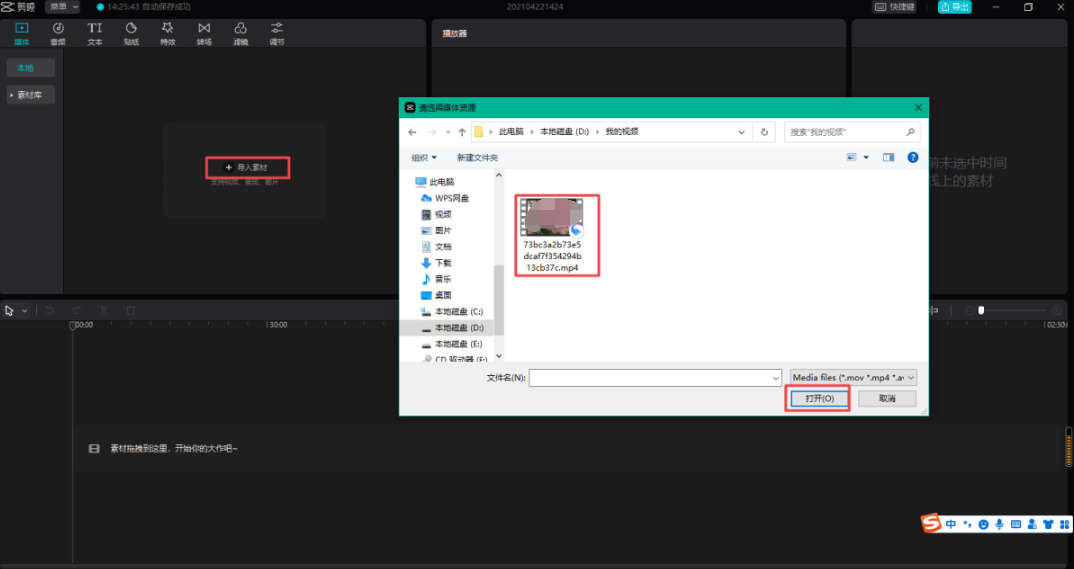Screen dimensions: 1074x569
Task: Open recent locations dropdown in file dialog
Action: (x=448, y=132)
